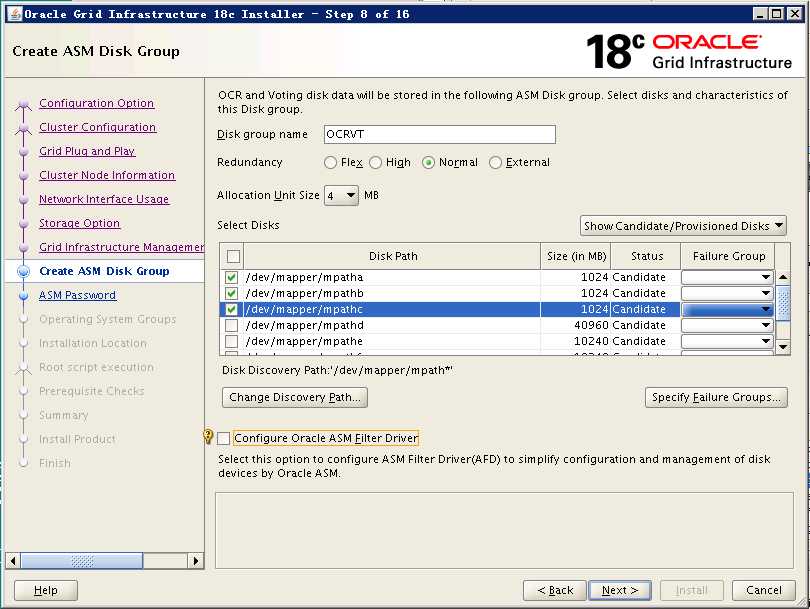Select Flex redundancy radio button
This screenshot has width=810, height=609.
330,163
